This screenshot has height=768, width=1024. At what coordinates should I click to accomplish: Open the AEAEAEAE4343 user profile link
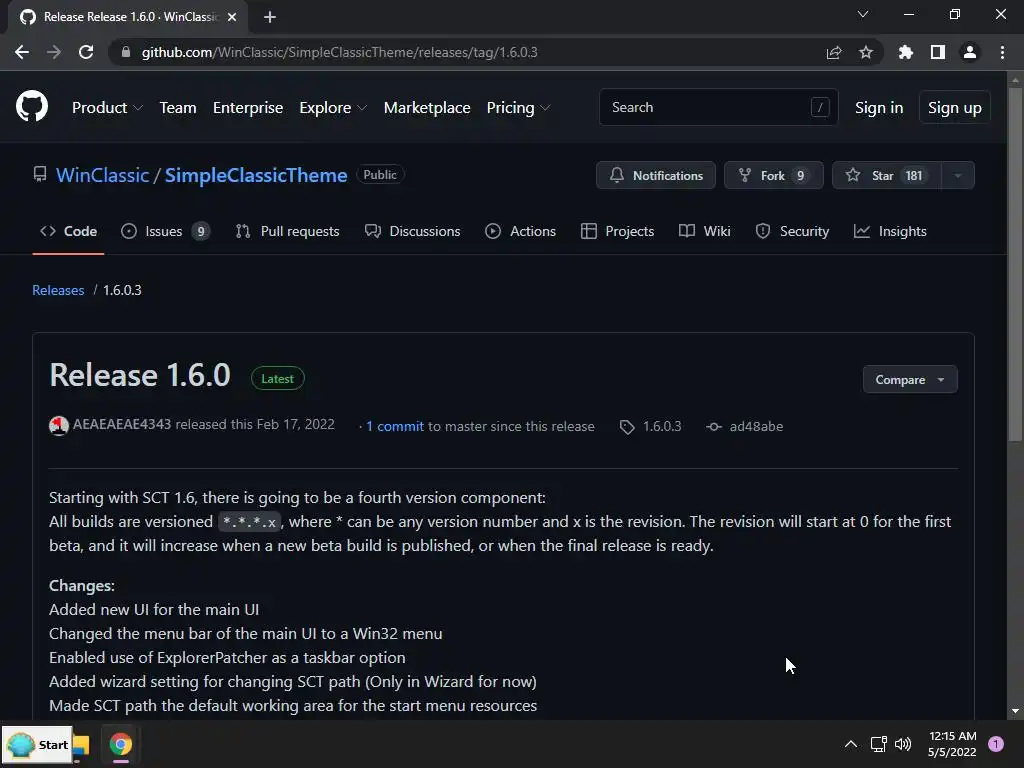tap(121, 424)
